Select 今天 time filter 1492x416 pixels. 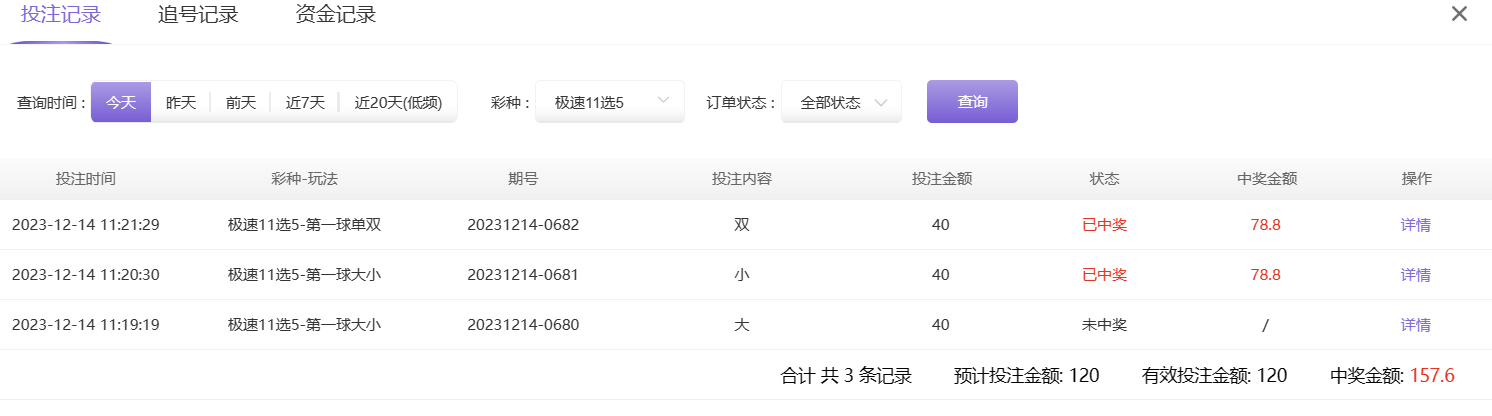click(121, 102)
